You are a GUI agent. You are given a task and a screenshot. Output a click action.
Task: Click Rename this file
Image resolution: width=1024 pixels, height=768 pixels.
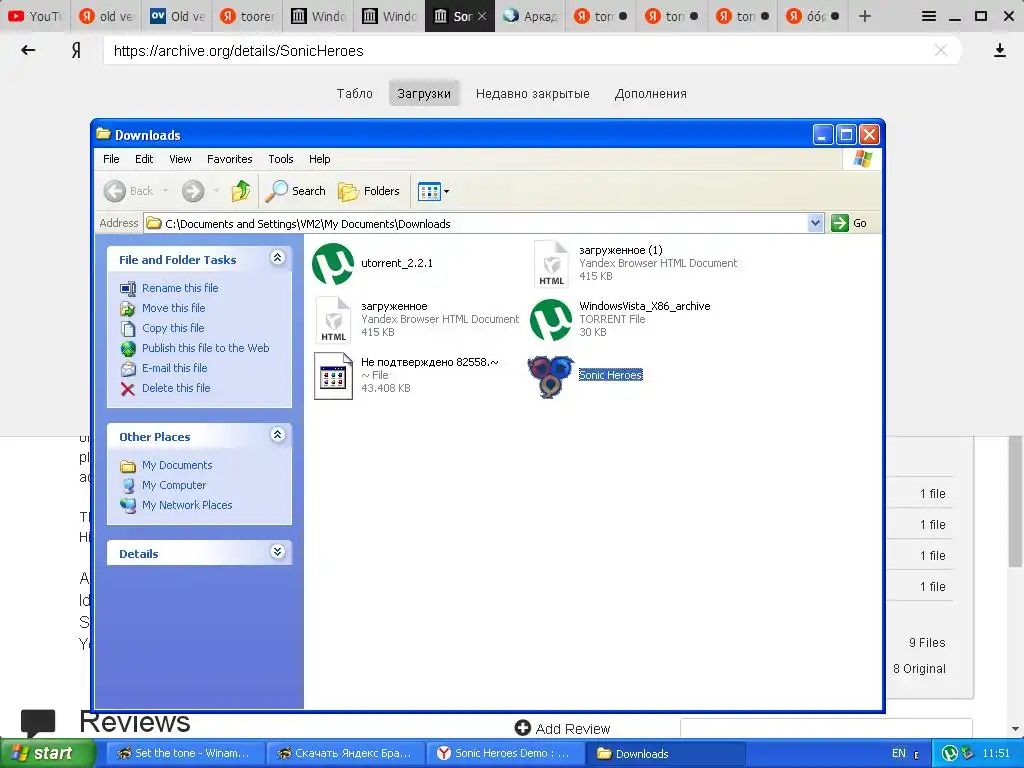click(x=180, y=288)
